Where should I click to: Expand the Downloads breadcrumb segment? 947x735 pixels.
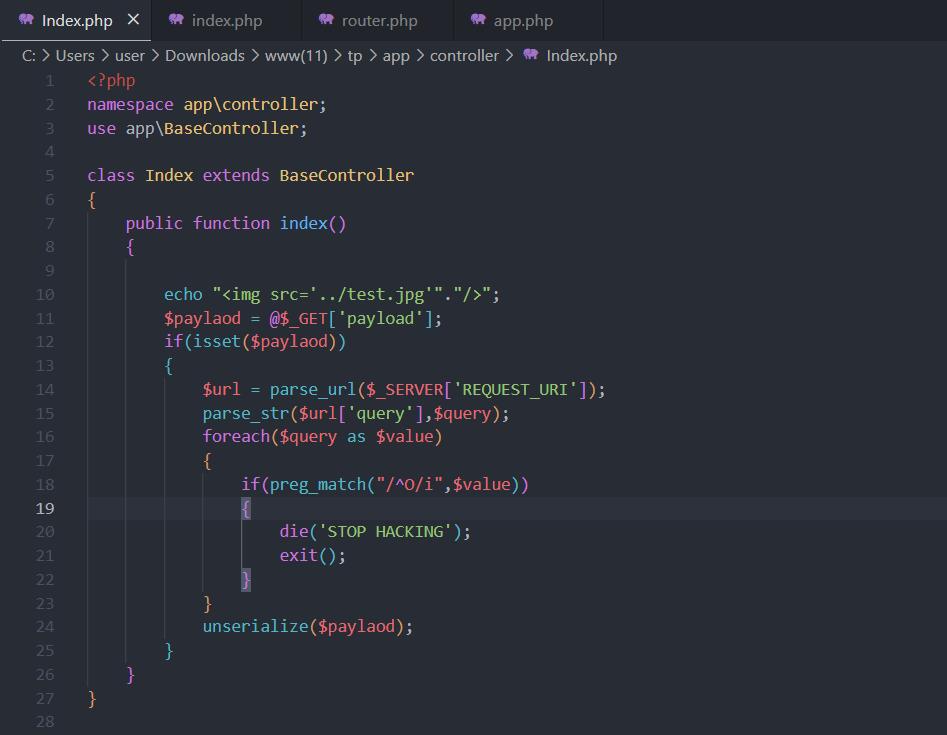click(204, 55)
